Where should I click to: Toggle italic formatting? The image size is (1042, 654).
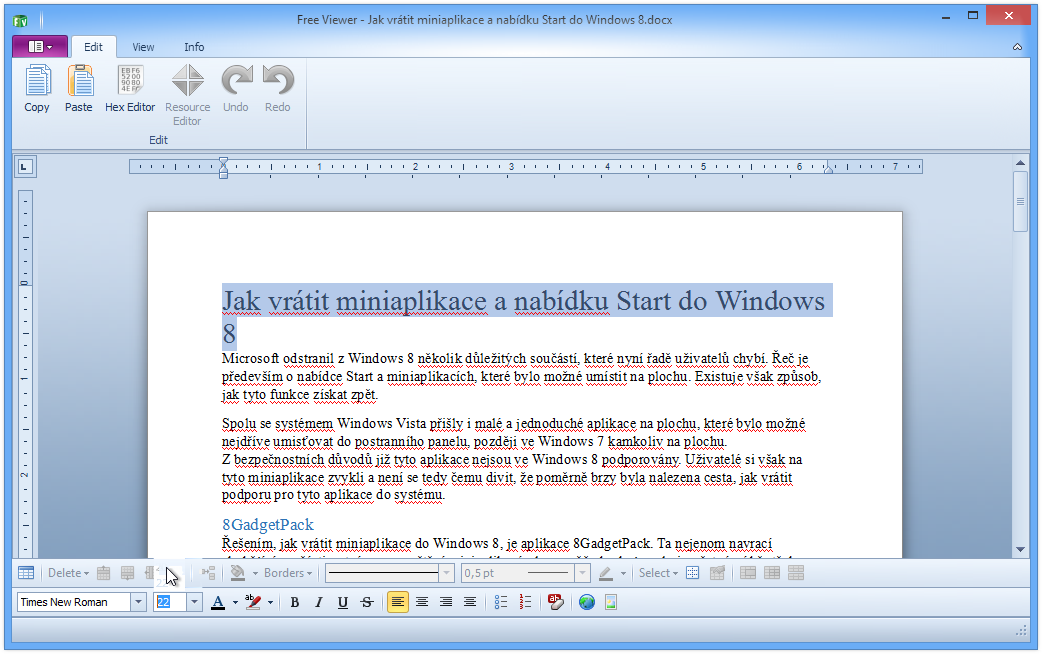319,602
